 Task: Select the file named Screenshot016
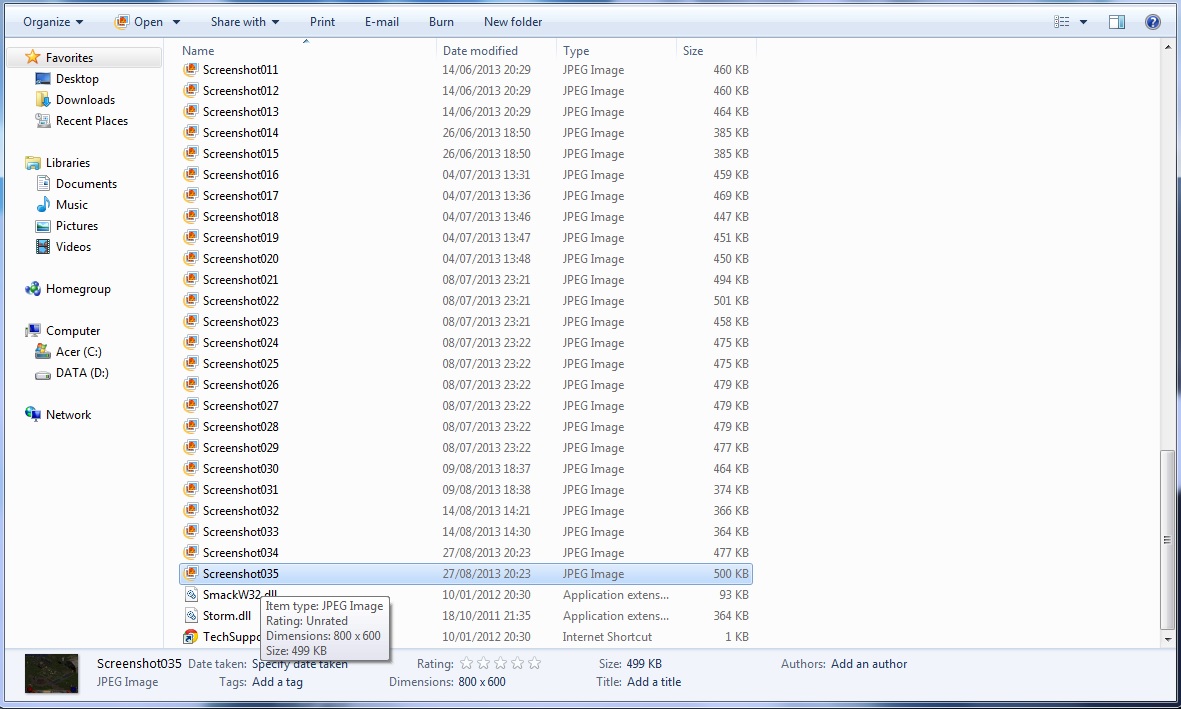(x=240, y=175)
